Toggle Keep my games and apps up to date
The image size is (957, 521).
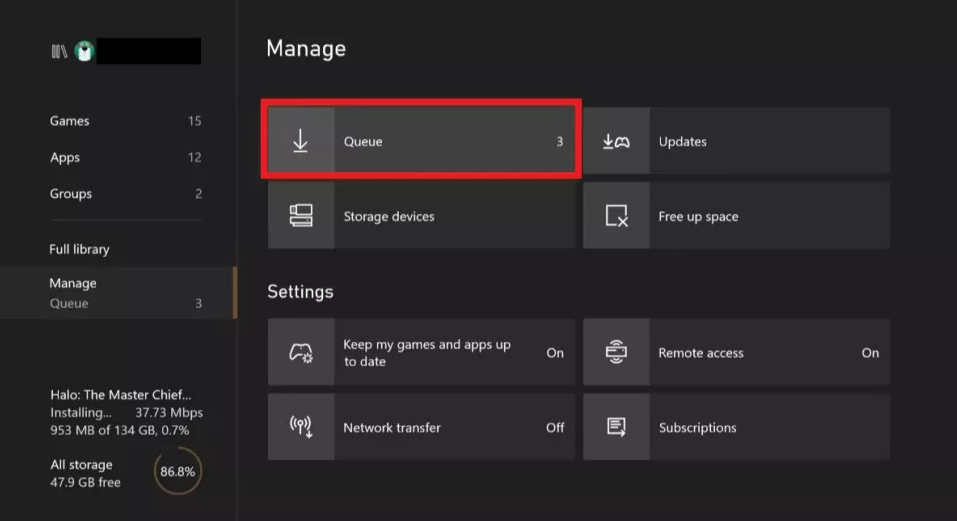click(421, 352)
